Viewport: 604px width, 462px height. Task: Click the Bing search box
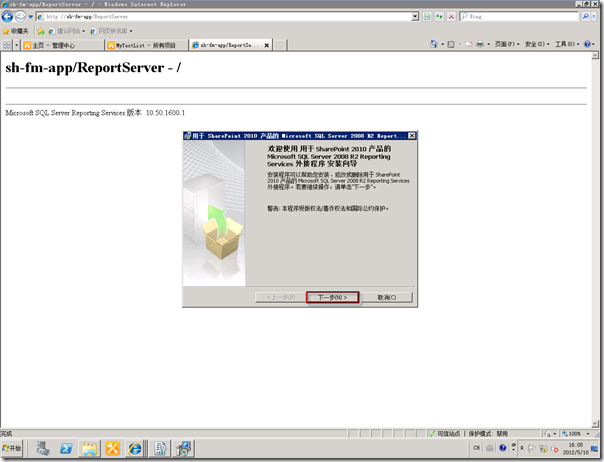tap(519, 17)
